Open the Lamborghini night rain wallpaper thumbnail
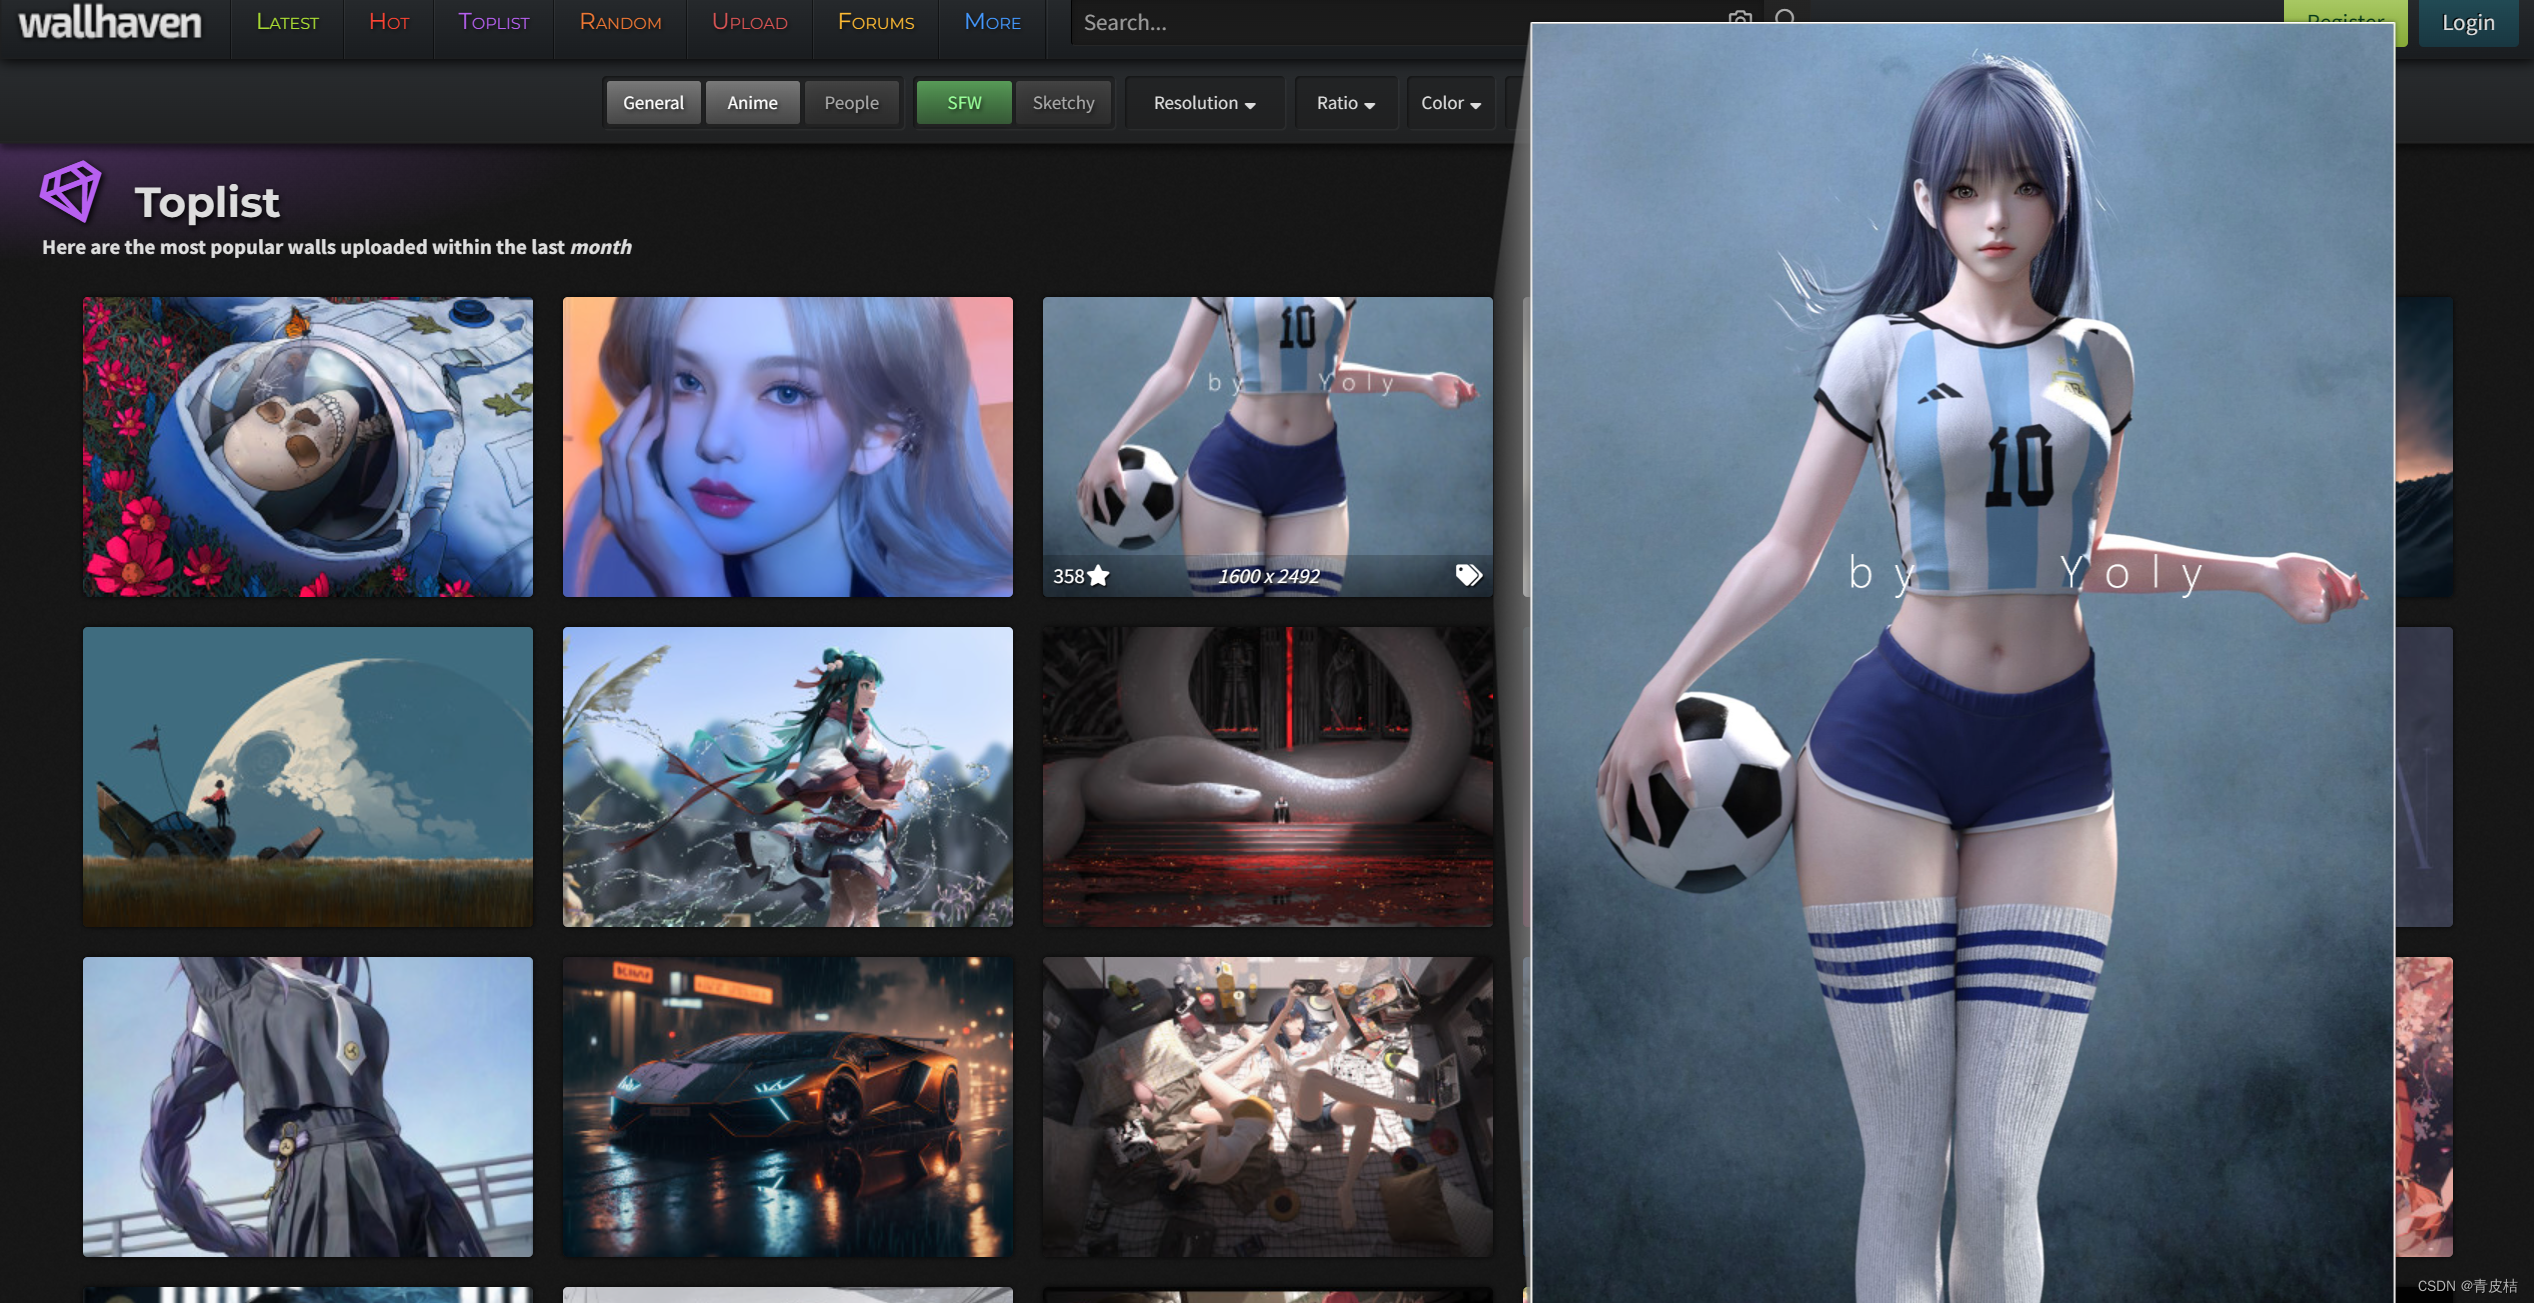The image size is (2534, 1303). tap(787, 1106)
